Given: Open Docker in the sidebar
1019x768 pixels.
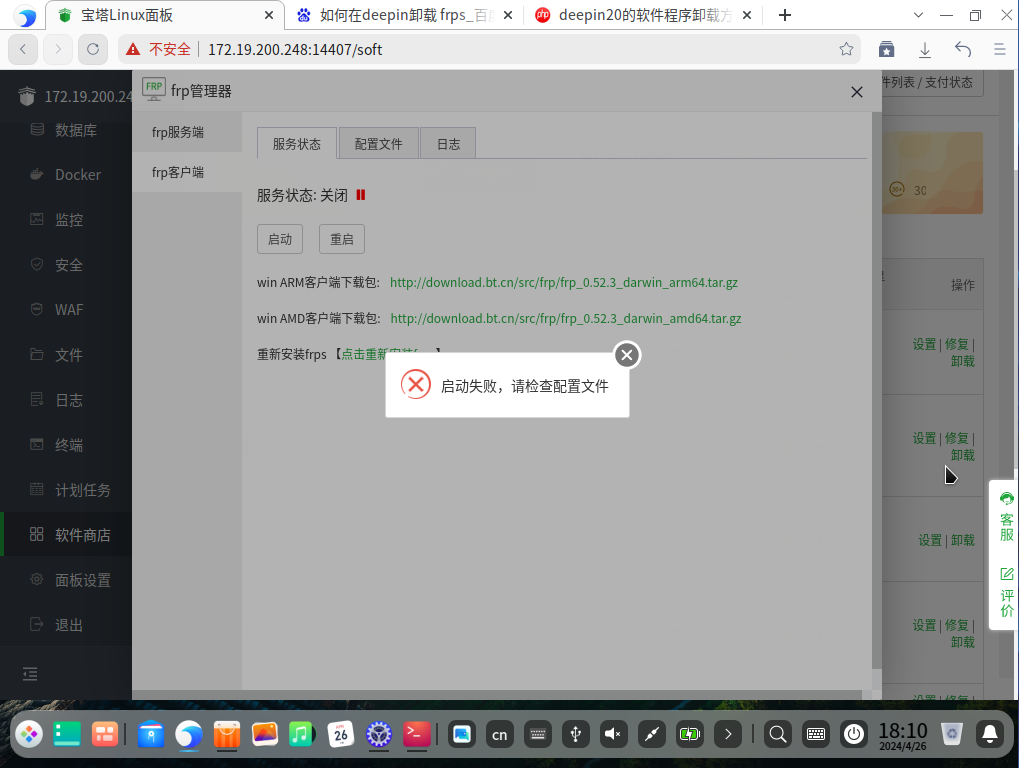Looking at the screenshot, I should [66, 175].
